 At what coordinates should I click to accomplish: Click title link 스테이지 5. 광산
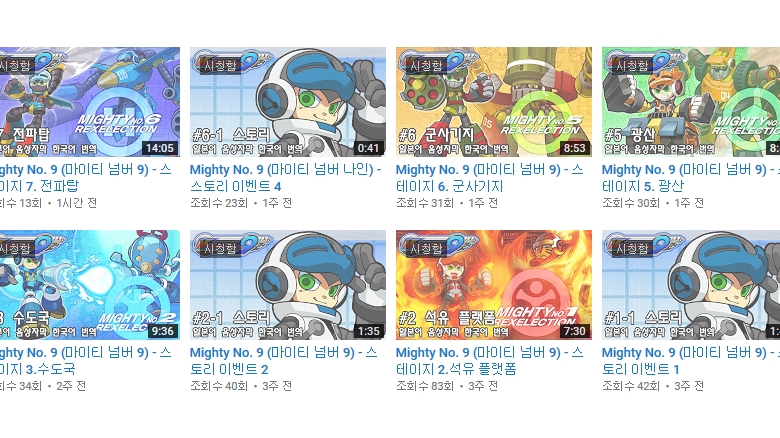click(x=691, y=178)
